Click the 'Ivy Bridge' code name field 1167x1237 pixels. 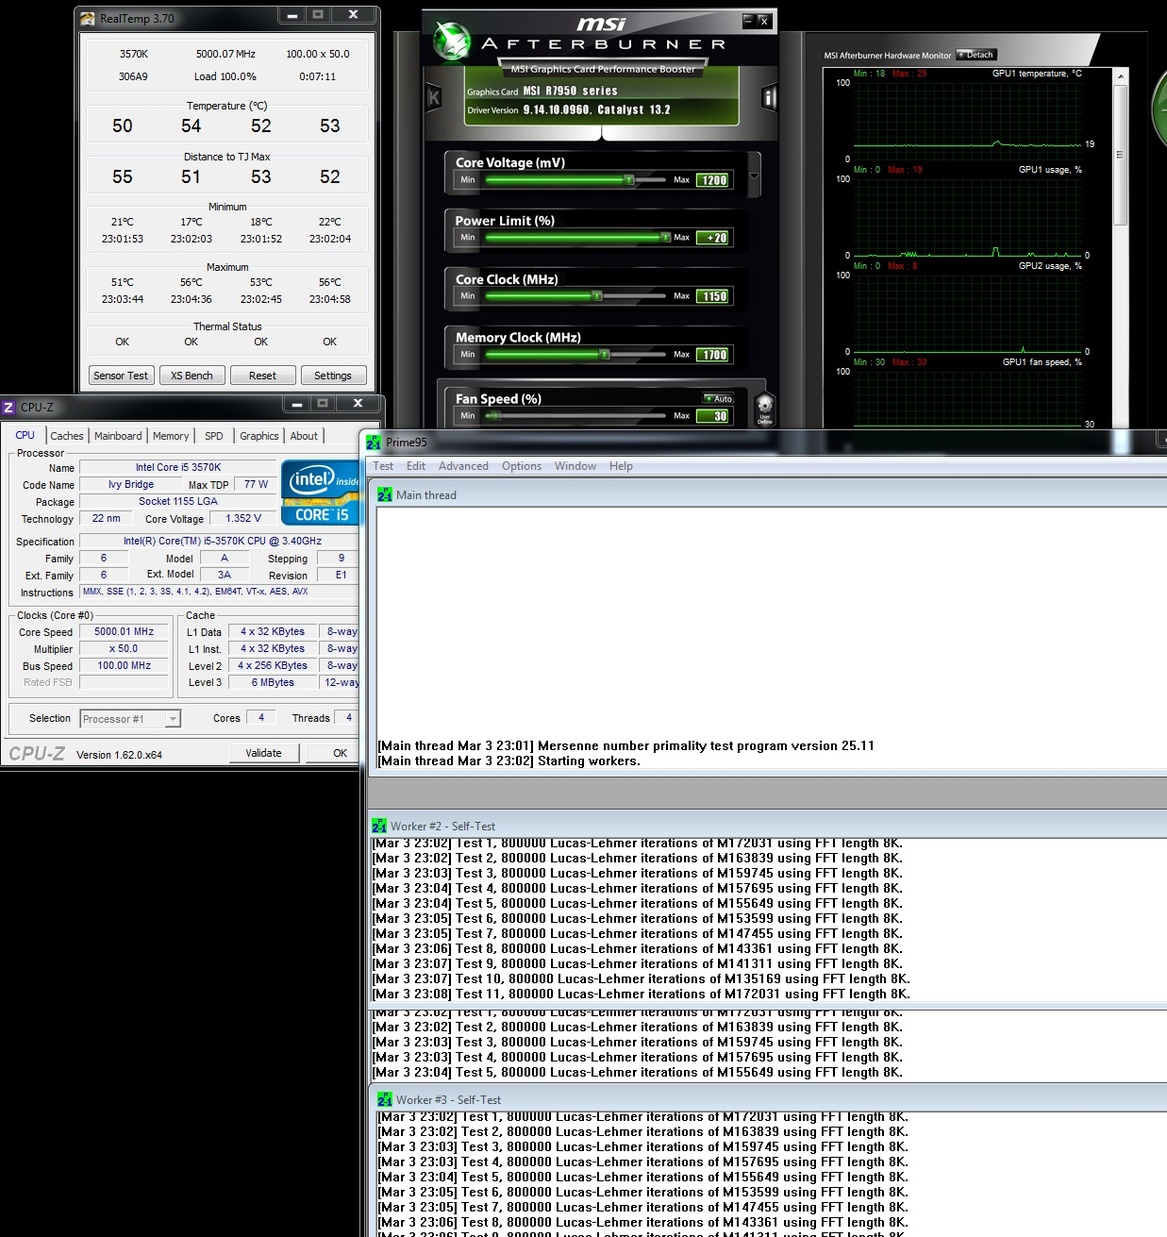click(131, 484)
